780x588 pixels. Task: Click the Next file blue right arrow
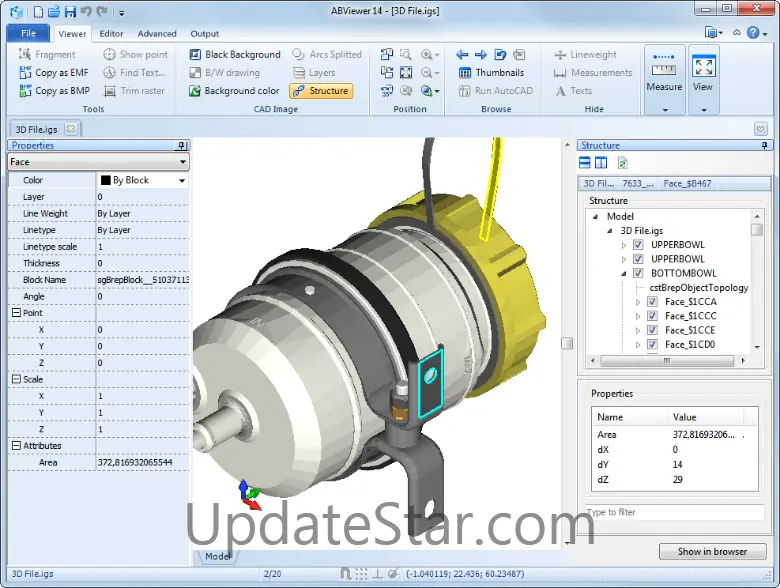click(x=481, y=54)
